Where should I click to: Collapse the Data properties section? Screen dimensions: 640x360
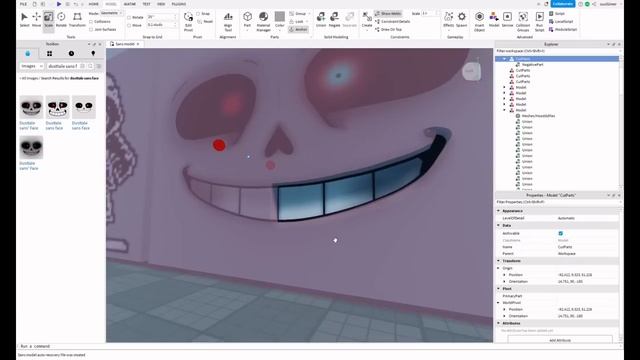click(498, 225)
